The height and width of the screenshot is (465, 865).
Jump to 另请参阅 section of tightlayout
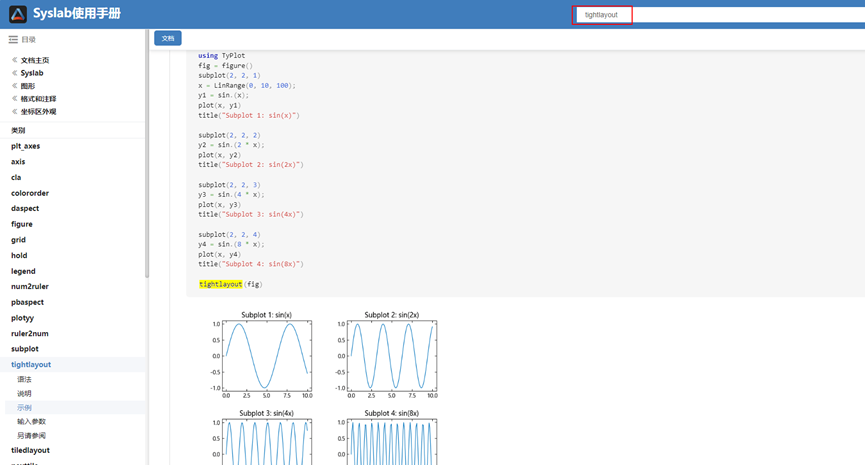31,436
